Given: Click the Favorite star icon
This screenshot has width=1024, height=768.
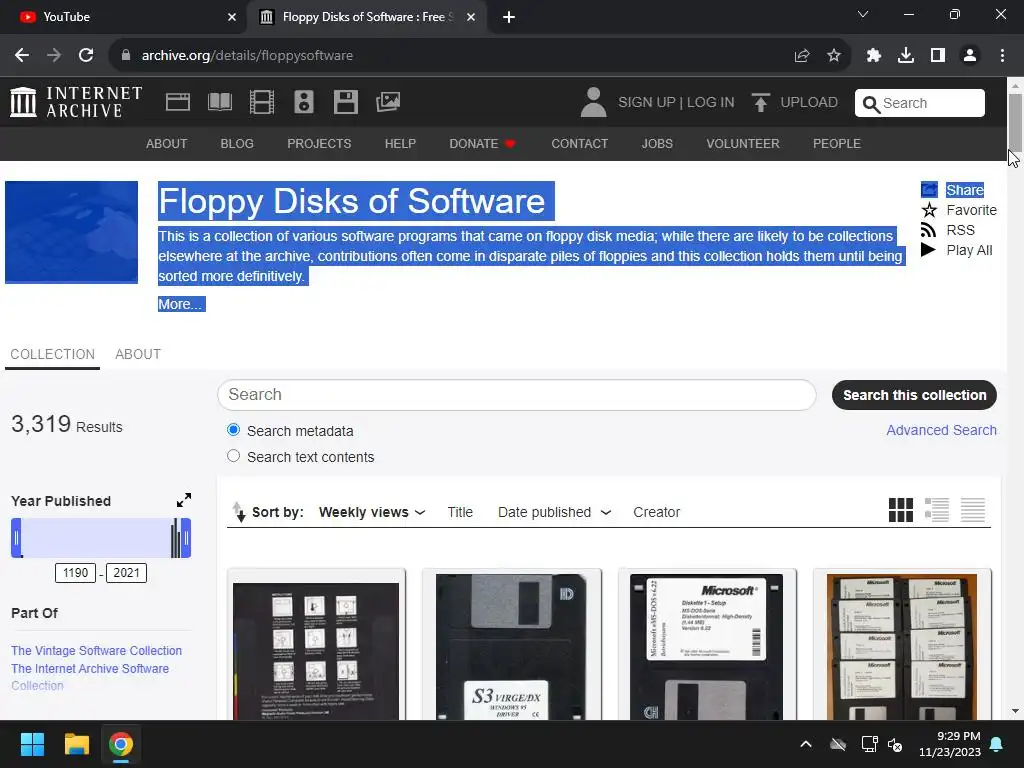Looking at the screenshot, I should pos(929,210).
